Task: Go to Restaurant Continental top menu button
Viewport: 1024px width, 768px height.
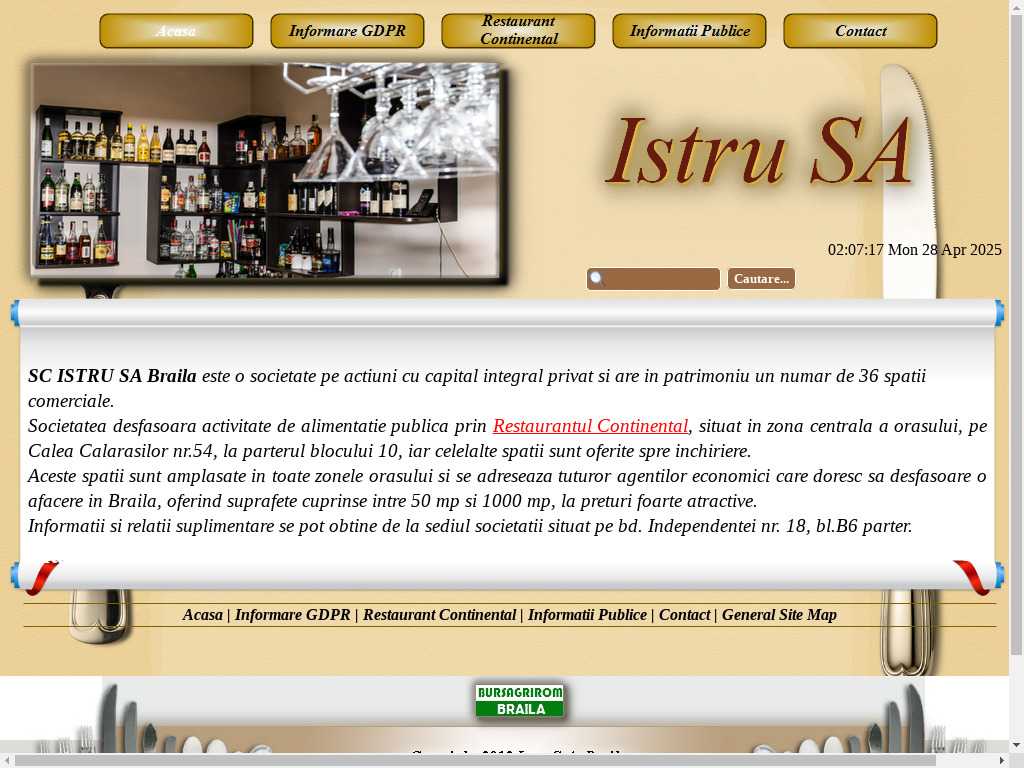Action: click(x=518, y=31)
